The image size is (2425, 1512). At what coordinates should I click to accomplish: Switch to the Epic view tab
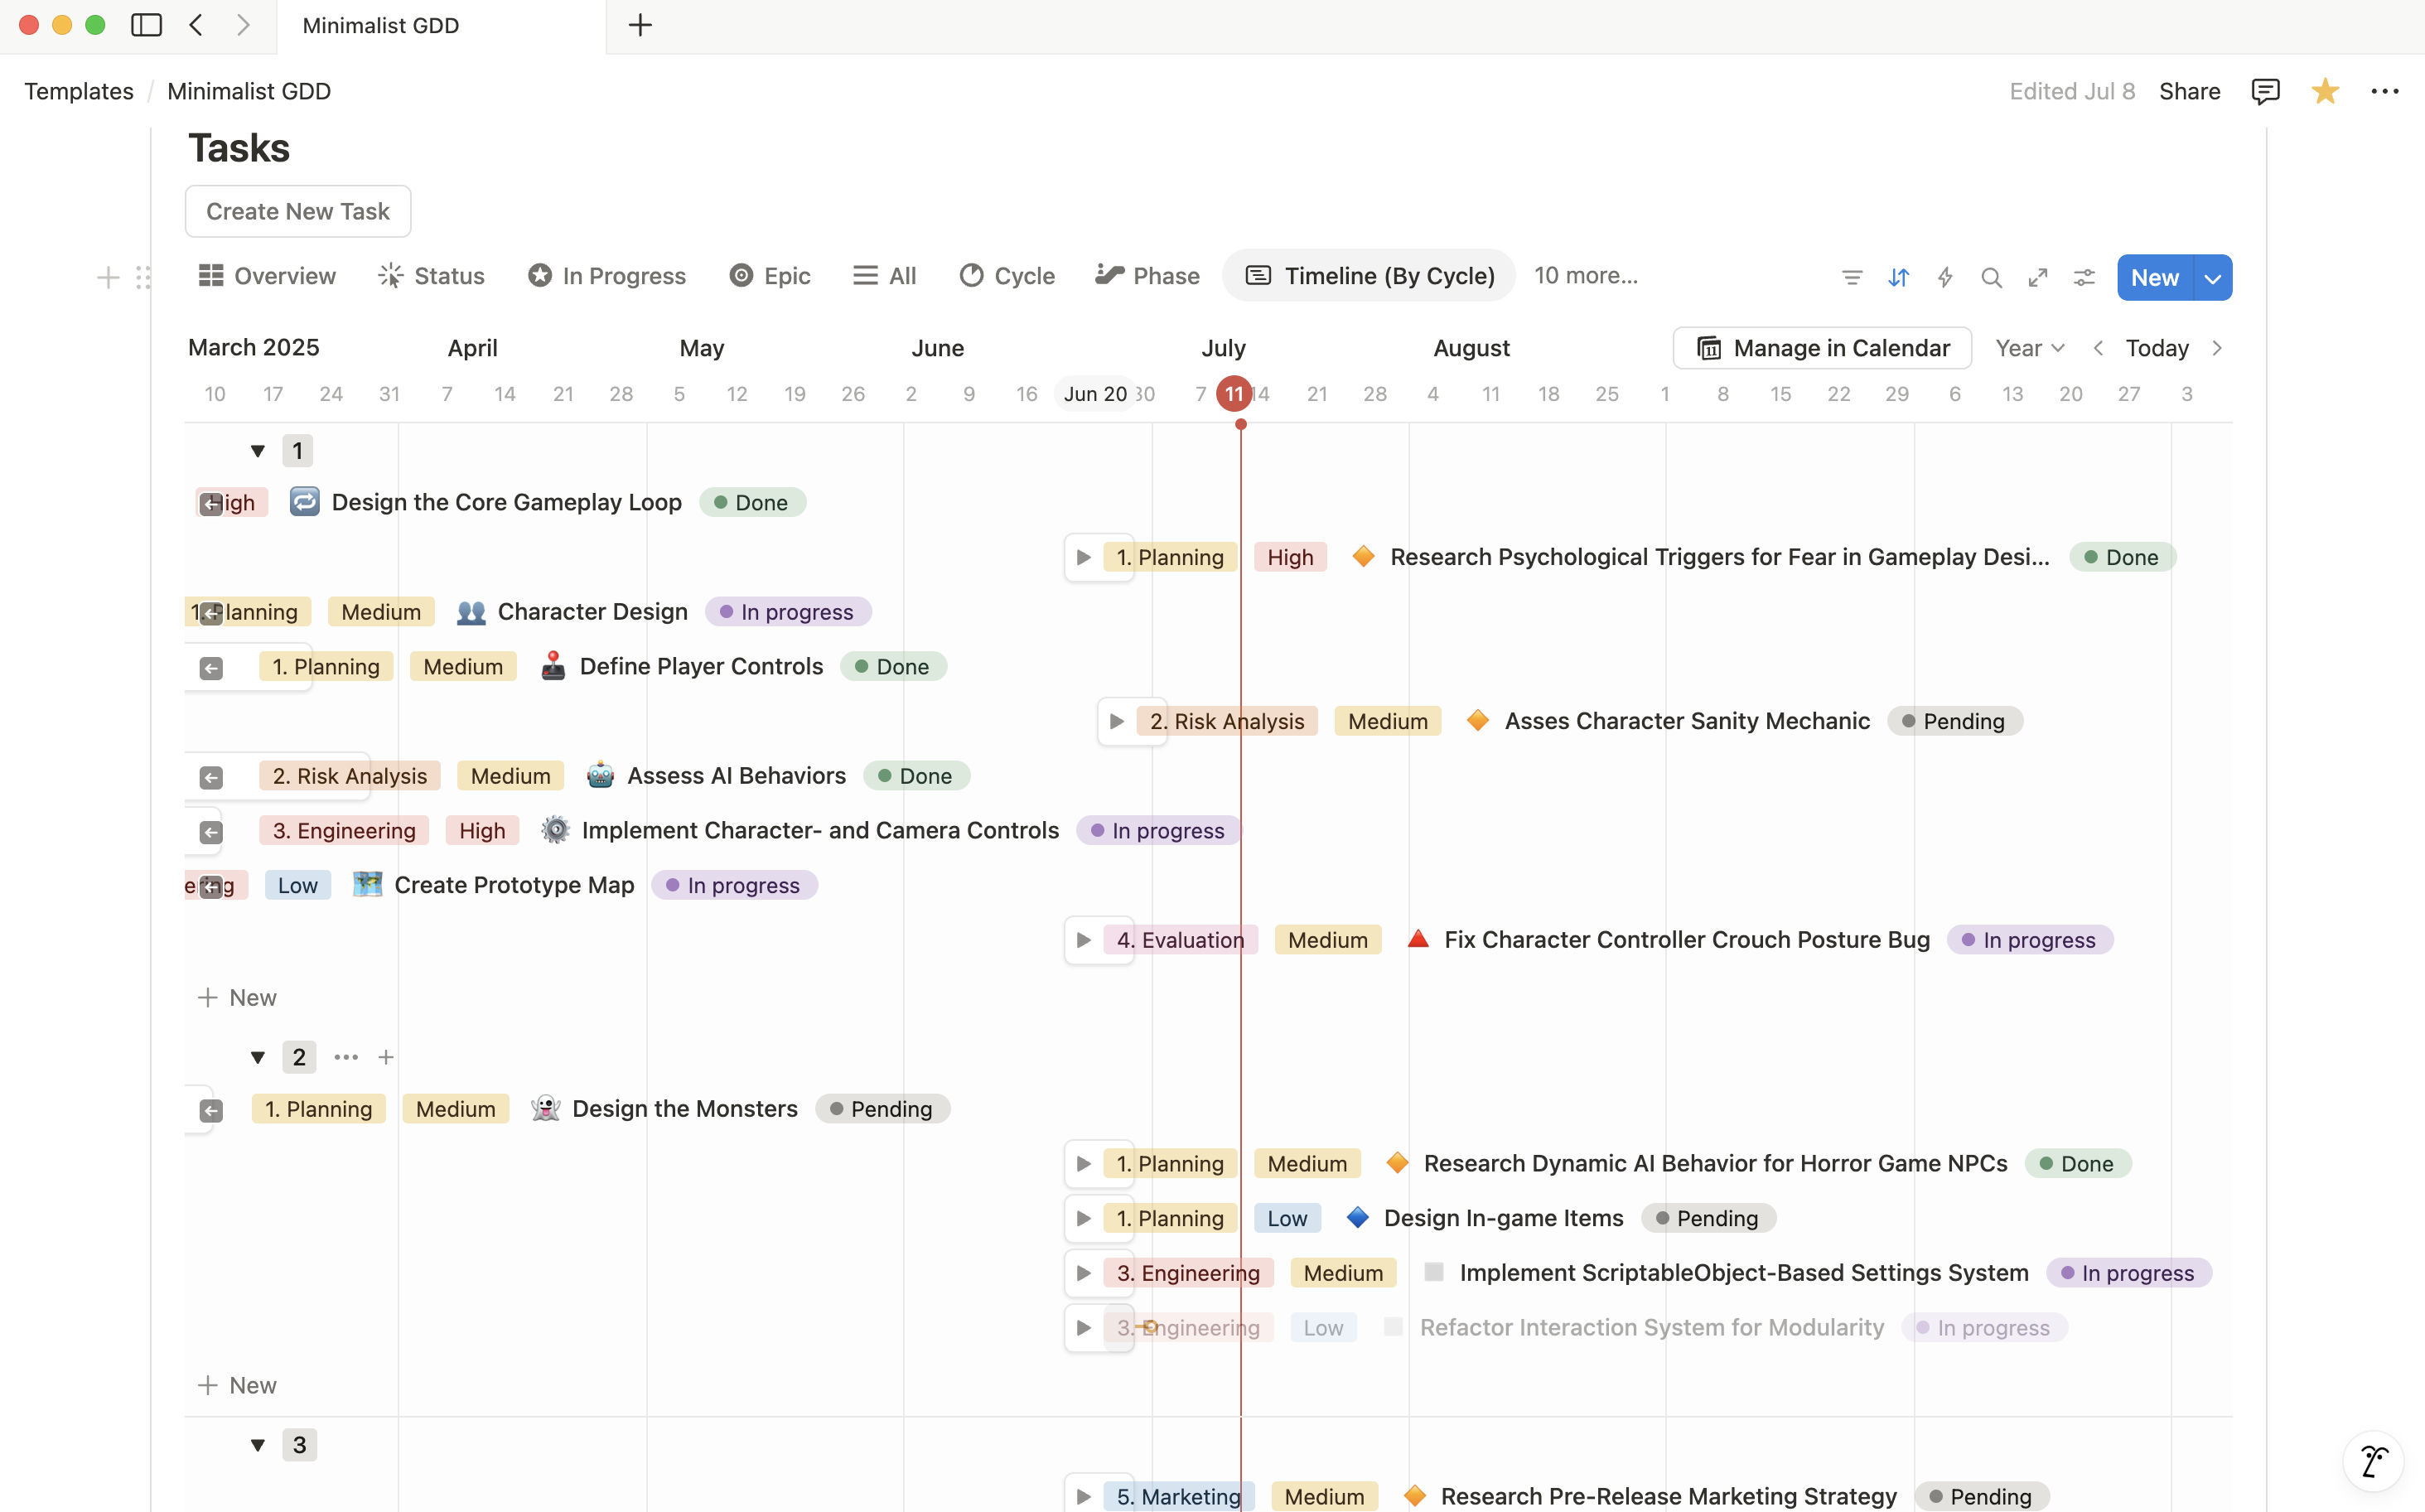coord(770,276)
